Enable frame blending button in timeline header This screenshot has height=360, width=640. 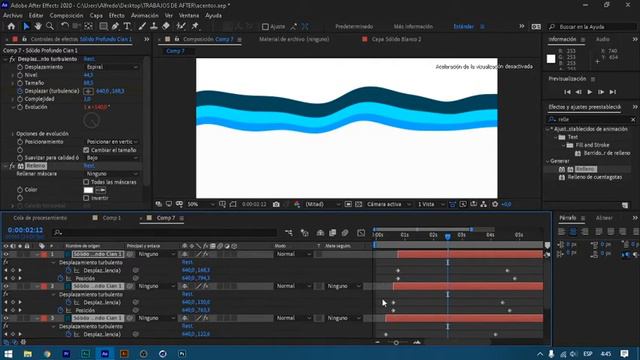(333, 233)
